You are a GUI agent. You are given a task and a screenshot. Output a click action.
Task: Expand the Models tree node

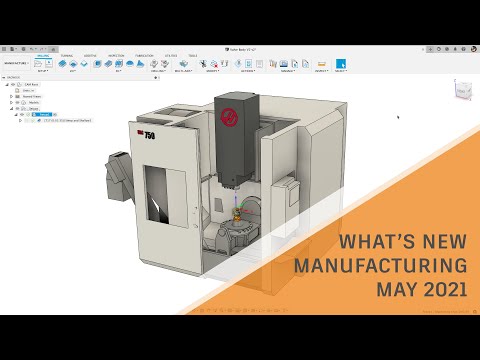12,103
